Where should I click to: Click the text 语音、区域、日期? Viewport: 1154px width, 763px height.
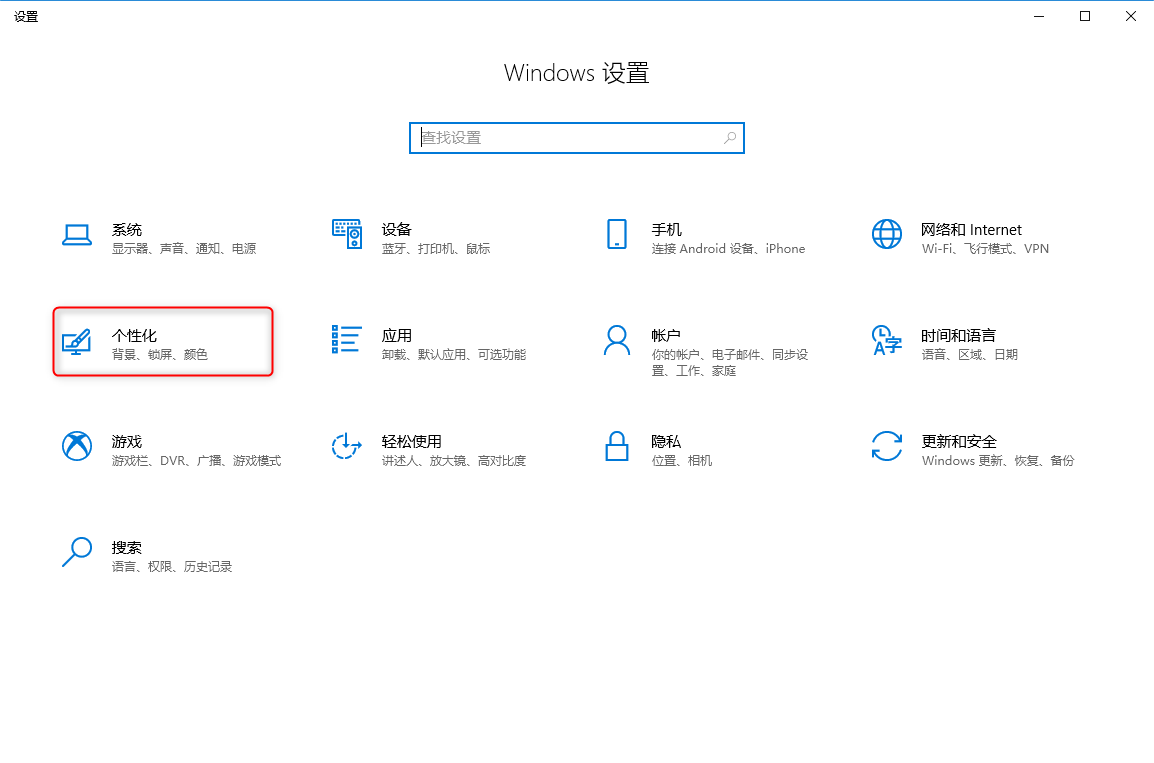(969, 355)
